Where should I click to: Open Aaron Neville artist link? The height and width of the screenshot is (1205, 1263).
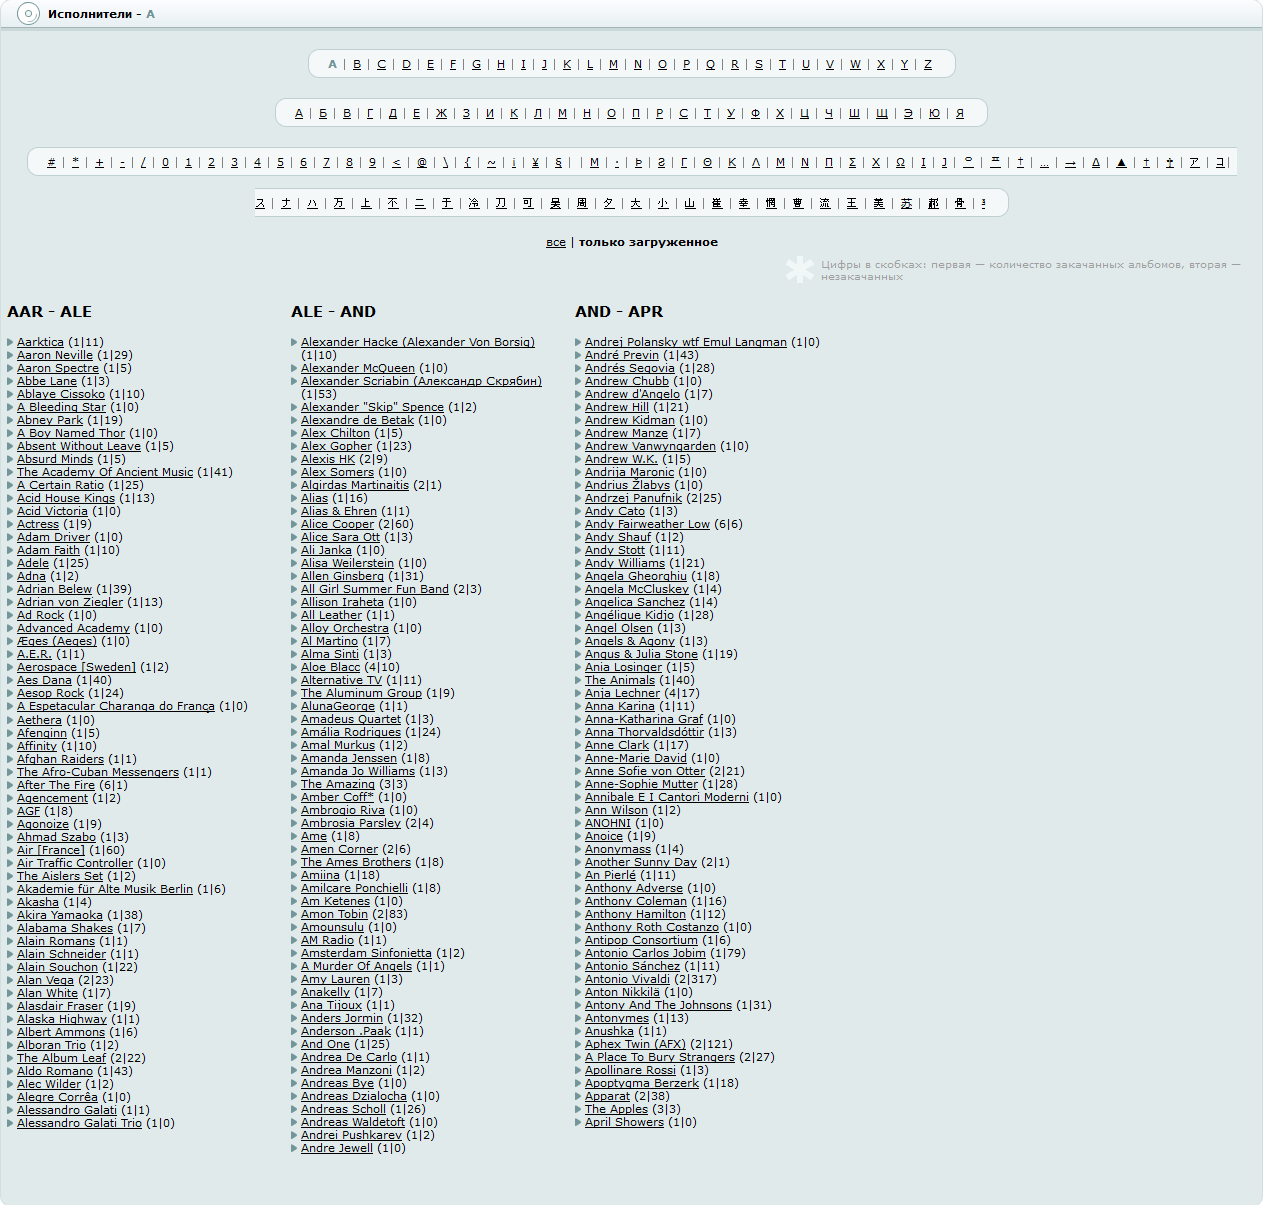(55, 355)
